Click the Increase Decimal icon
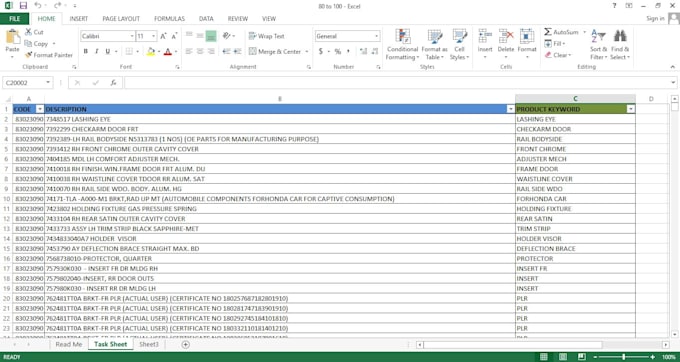680x362 pixels. [x=363, y=51]
